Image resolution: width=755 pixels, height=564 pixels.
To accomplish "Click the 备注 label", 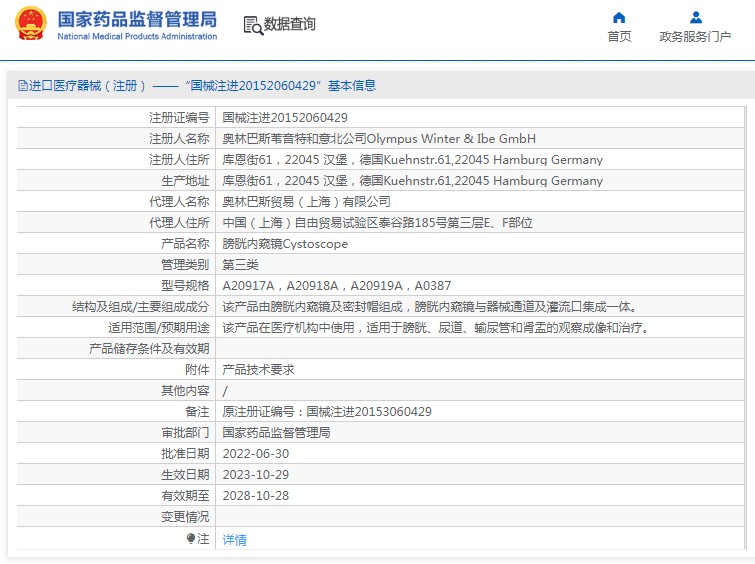I will [197, 412].
